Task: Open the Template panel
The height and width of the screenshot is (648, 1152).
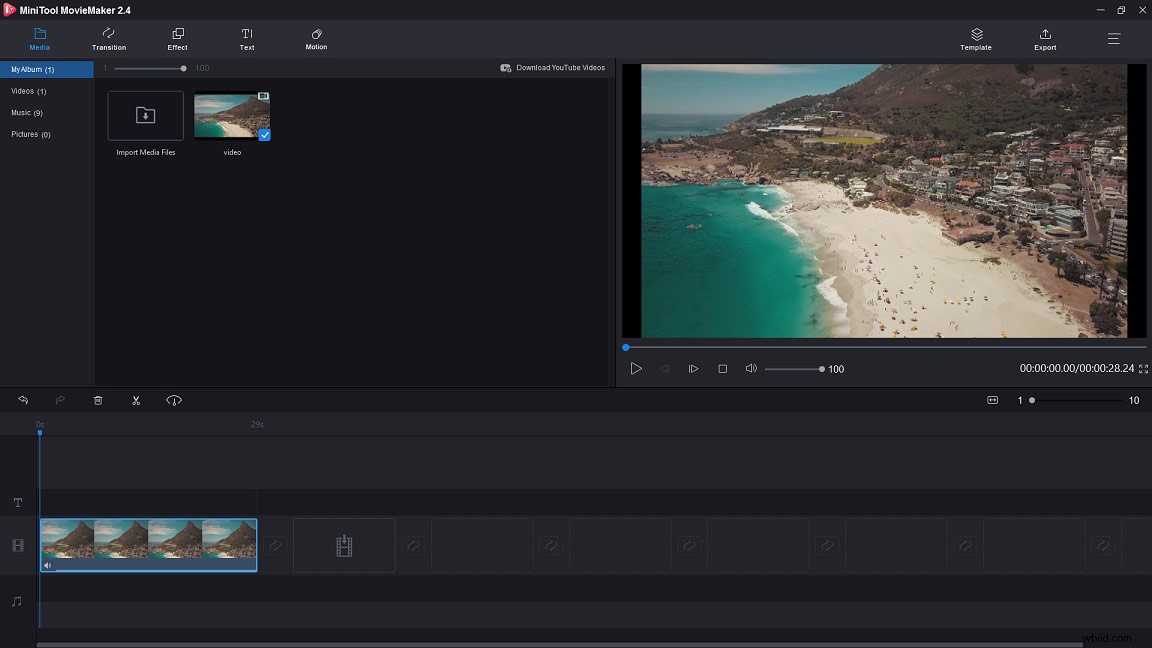Action: click(975, 39)
